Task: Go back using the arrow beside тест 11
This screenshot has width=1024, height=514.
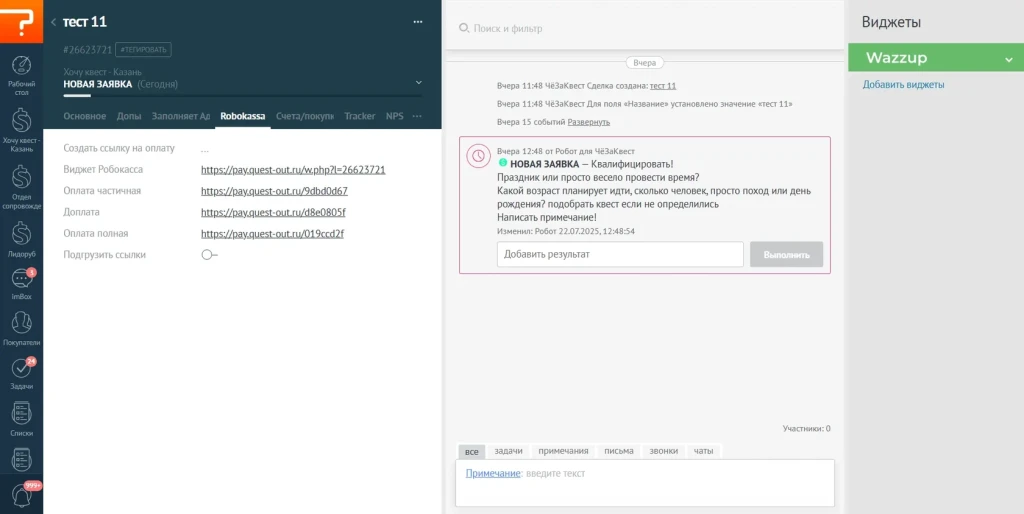Action: pos(54,22)
